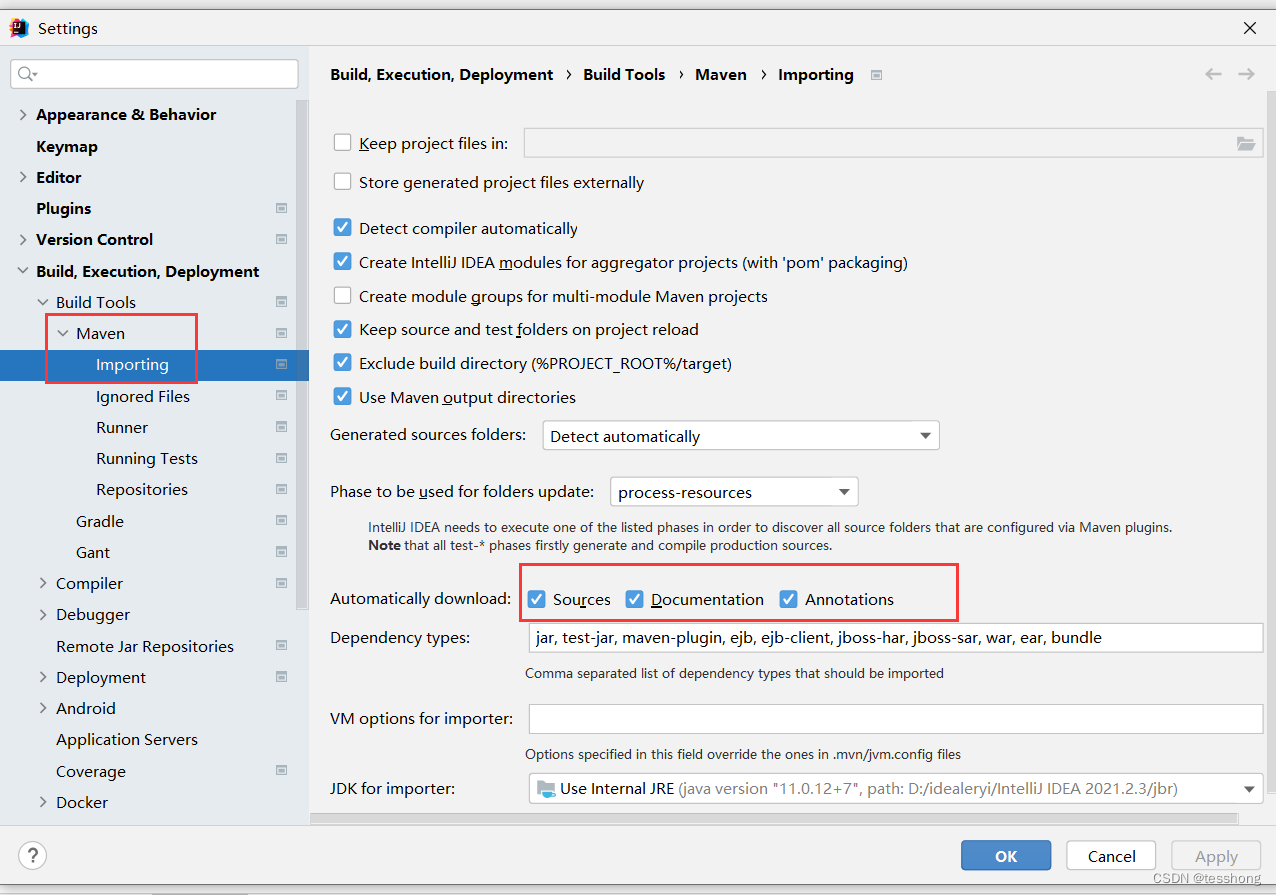Click OK to confirm settings
1276x895 pixels.
(x=1006, y=856)
